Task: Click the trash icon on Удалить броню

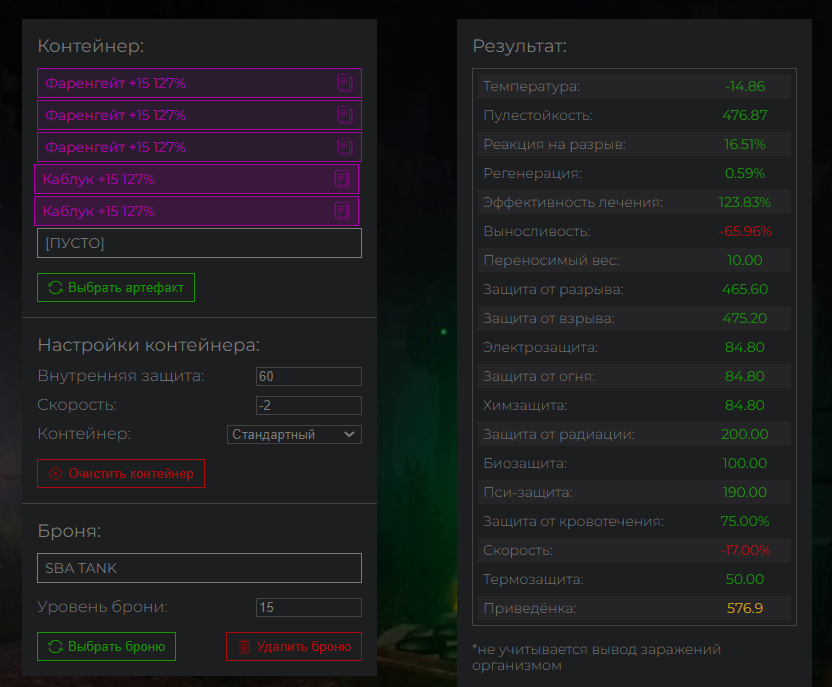Action: click(244, 647)
